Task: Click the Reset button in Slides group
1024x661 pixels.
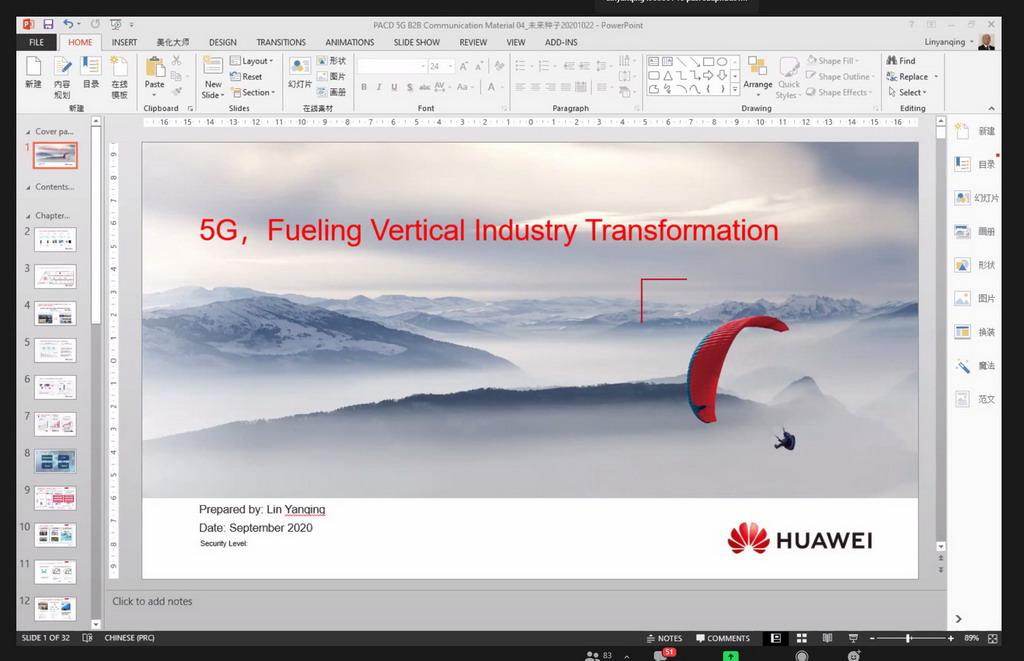Action: pos(247,77)
